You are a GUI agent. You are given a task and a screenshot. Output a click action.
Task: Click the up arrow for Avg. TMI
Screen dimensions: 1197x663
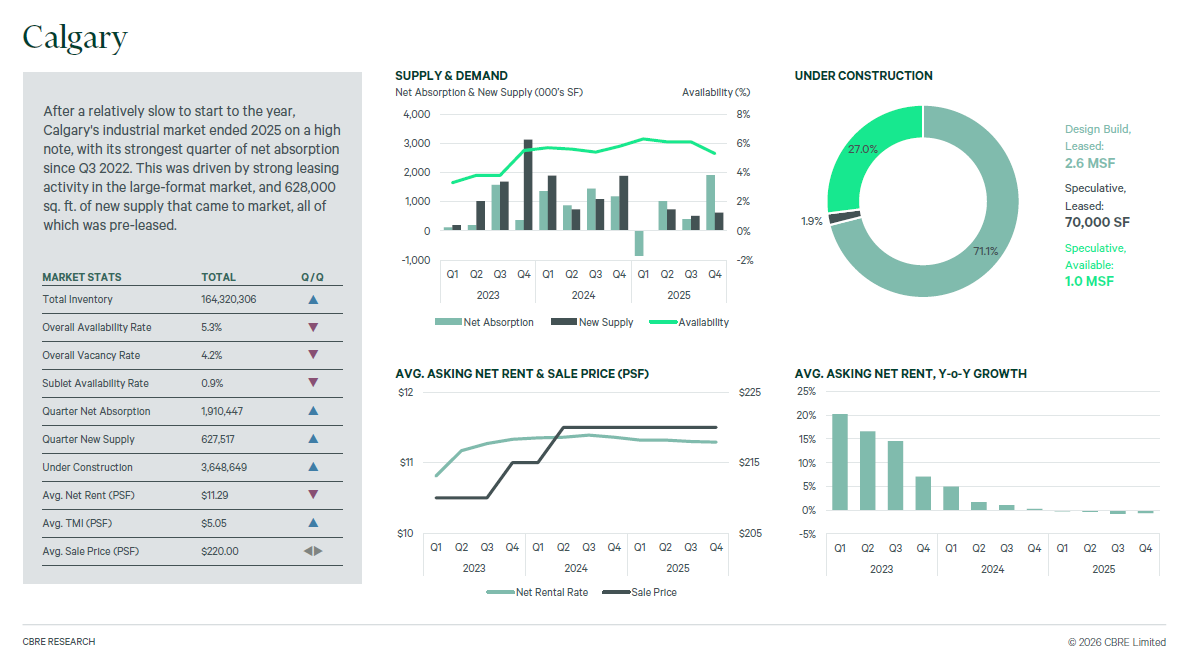point(313,523)
